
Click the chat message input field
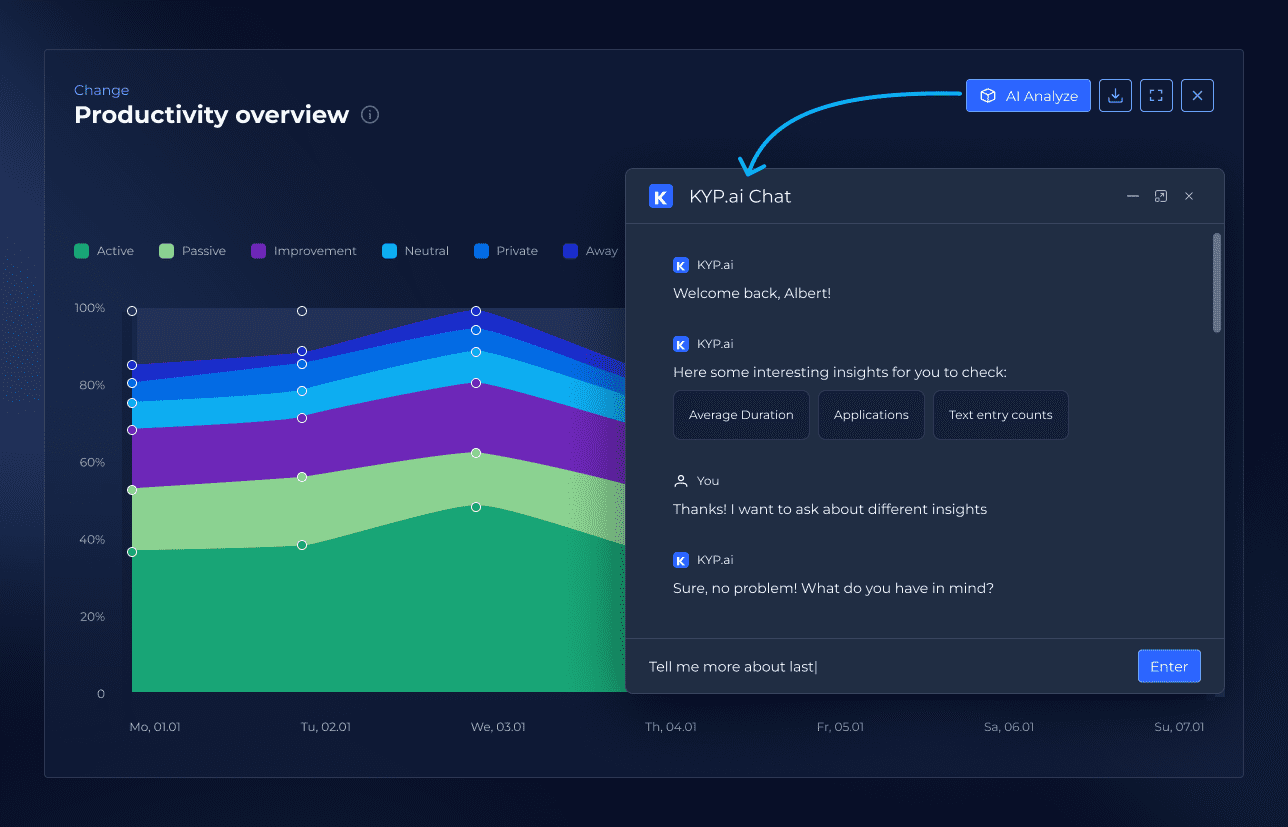point(880,667)
